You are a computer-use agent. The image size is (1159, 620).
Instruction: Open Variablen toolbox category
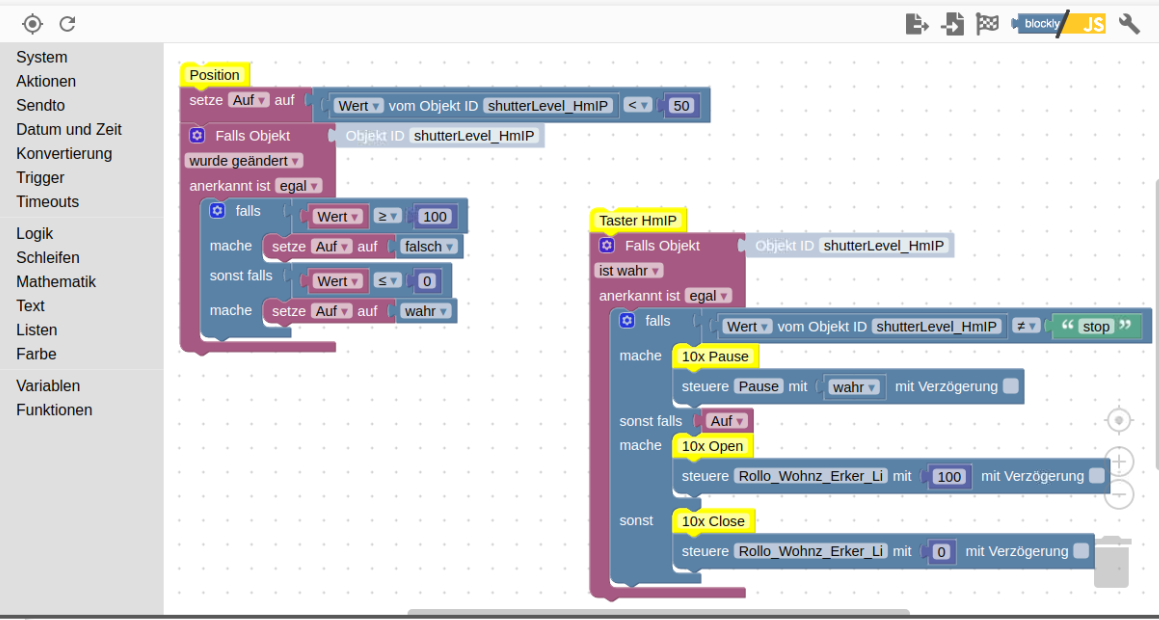pyautogui.click(x=48, y=386)
